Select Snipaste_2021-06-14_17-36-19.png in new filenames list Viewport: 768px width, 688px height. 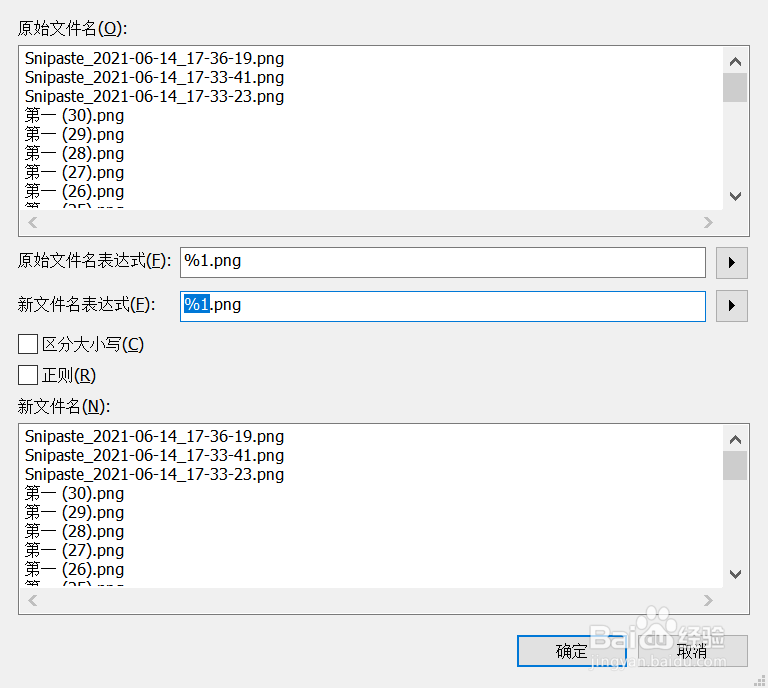[154, 436]
